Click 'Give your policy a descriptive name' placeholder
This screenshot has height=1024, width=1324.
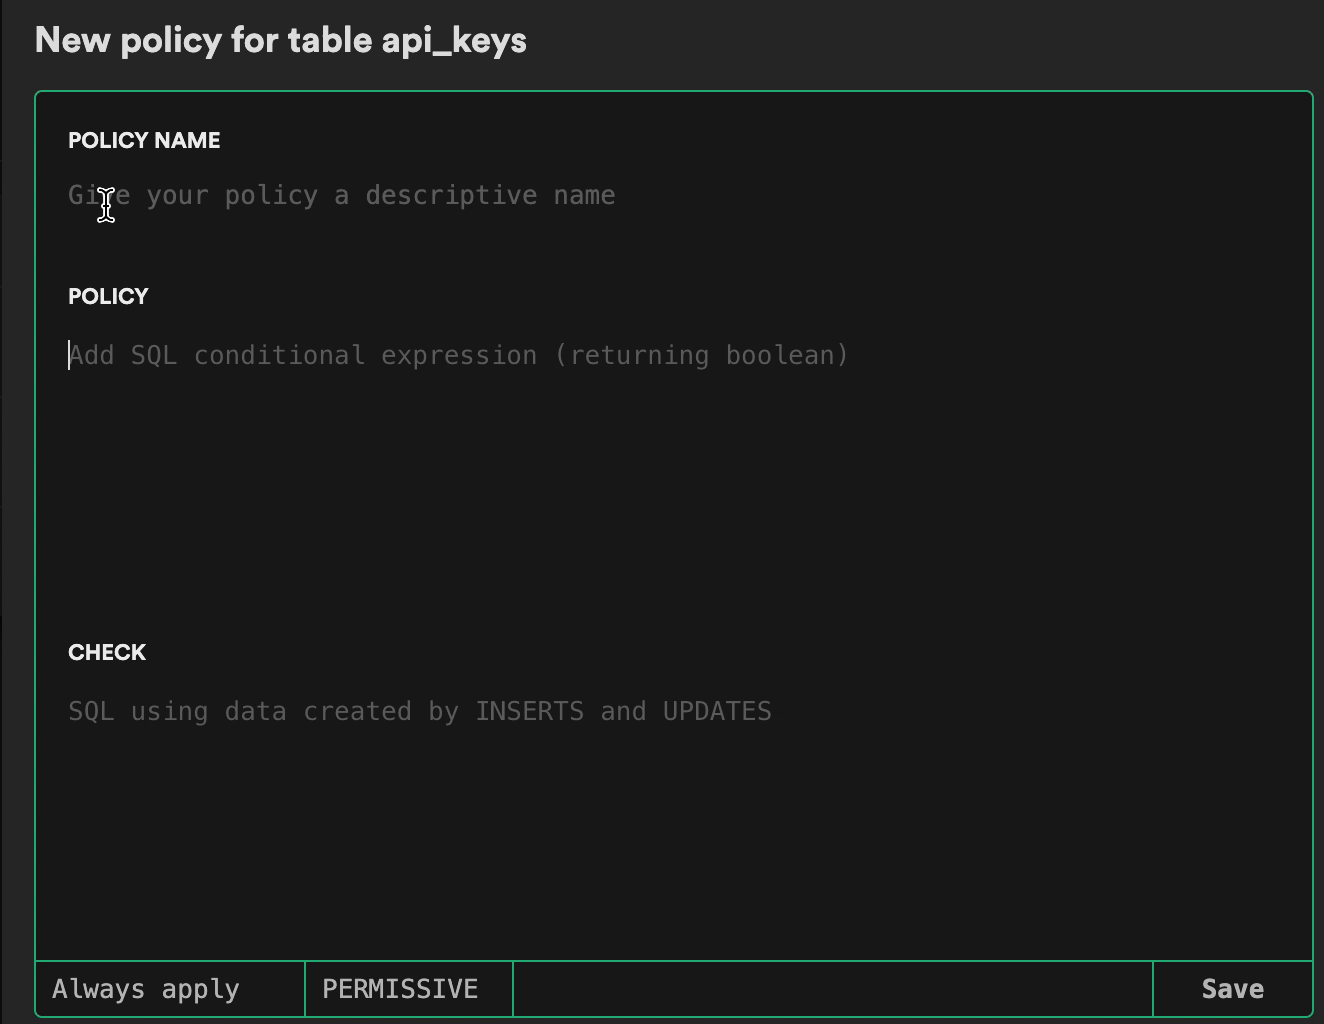coord(340,195)
